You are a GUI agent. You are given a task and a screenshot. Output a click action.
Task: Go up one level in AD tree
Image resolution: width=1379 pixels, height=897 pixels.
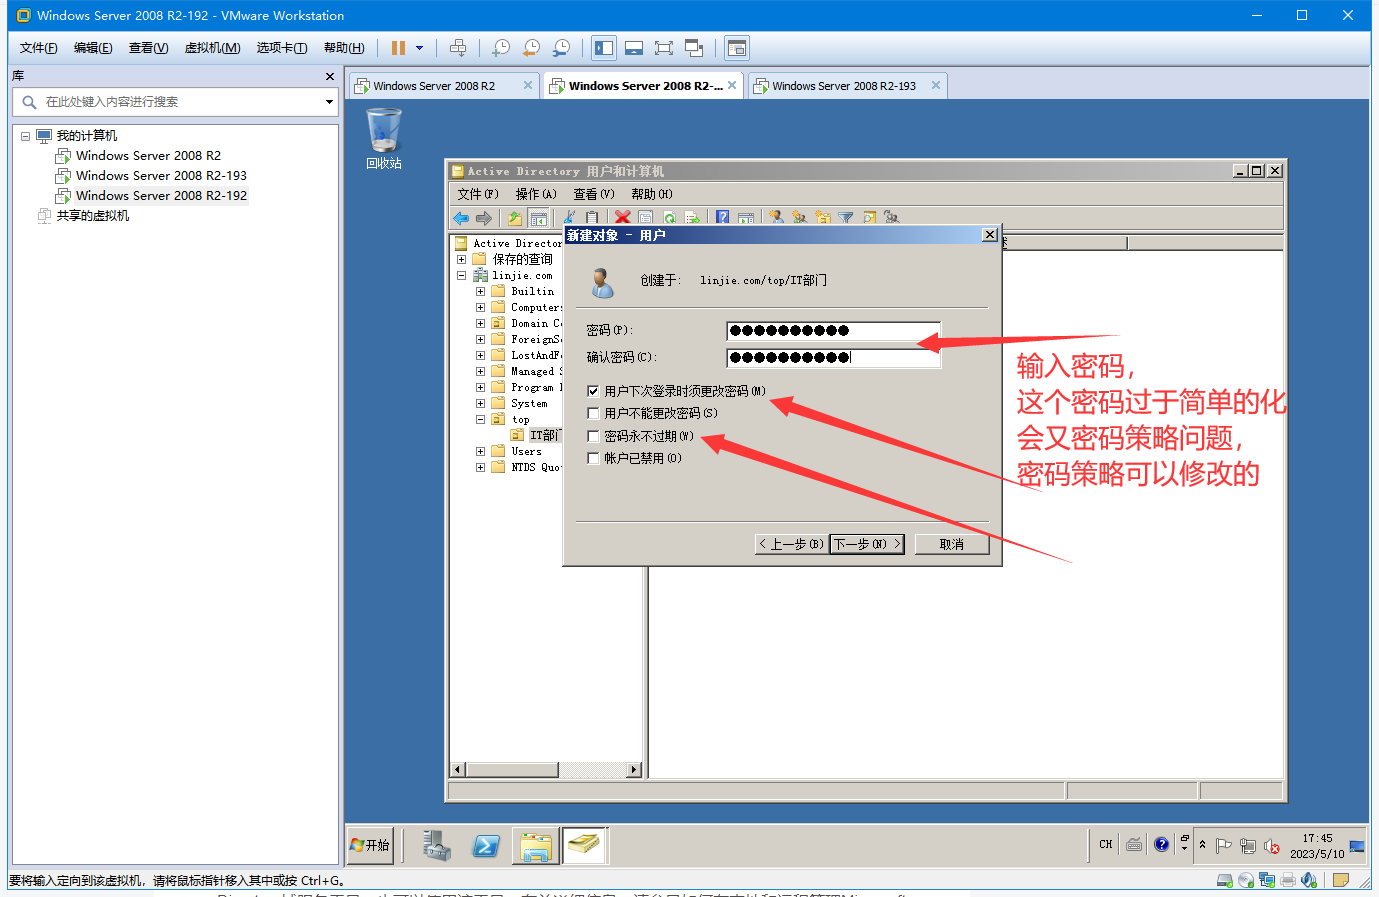click(x=514, y=218)
